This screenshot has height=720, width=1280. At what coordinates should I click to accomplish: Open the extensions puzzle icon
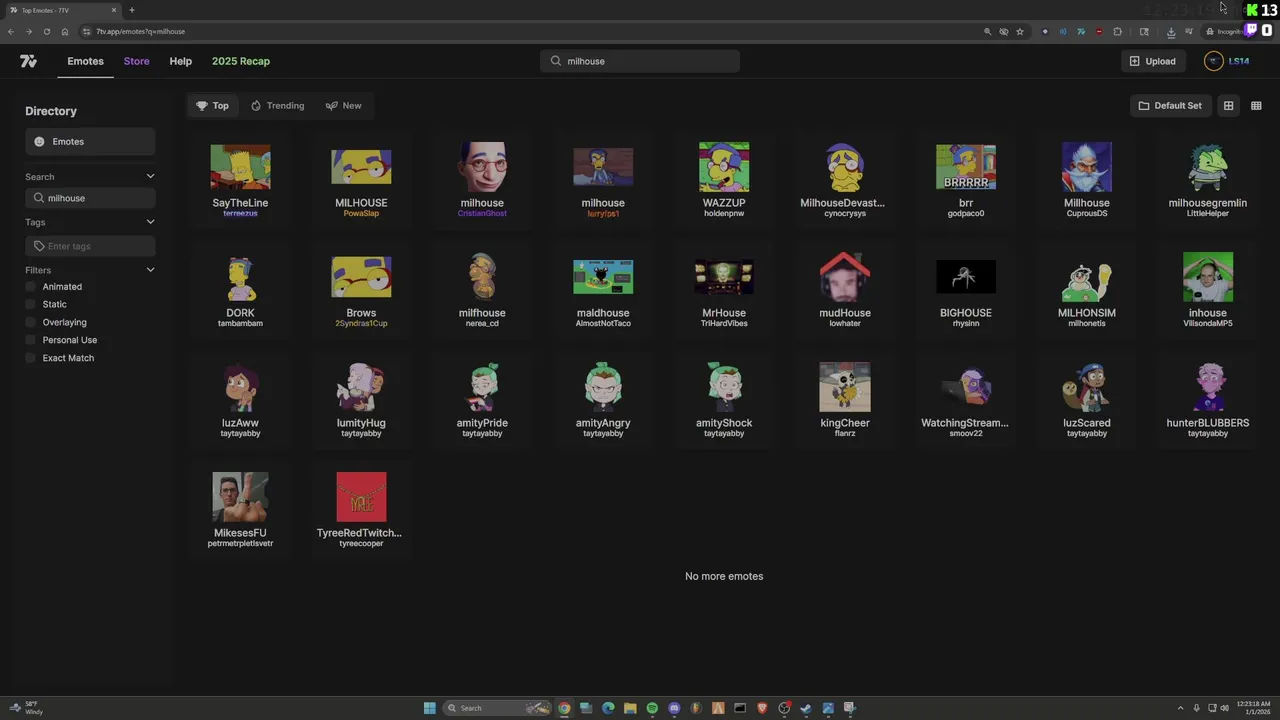(x=1118, y=31)
